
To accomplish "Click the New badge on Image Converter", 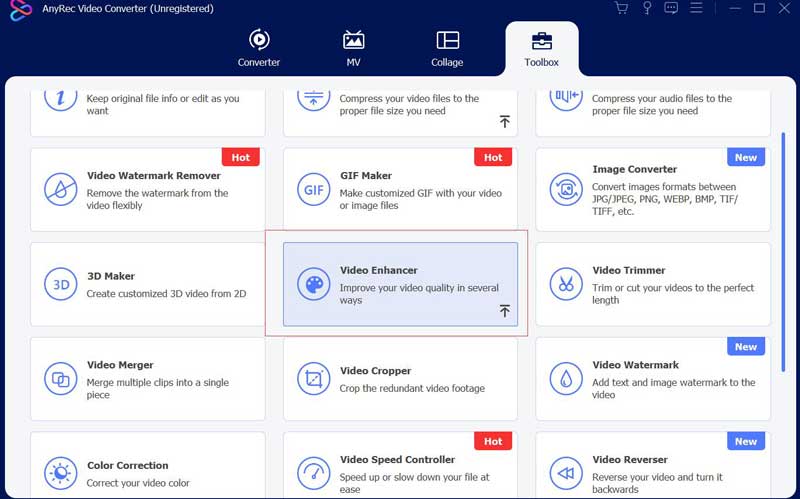I will click(x=745, y=157).
